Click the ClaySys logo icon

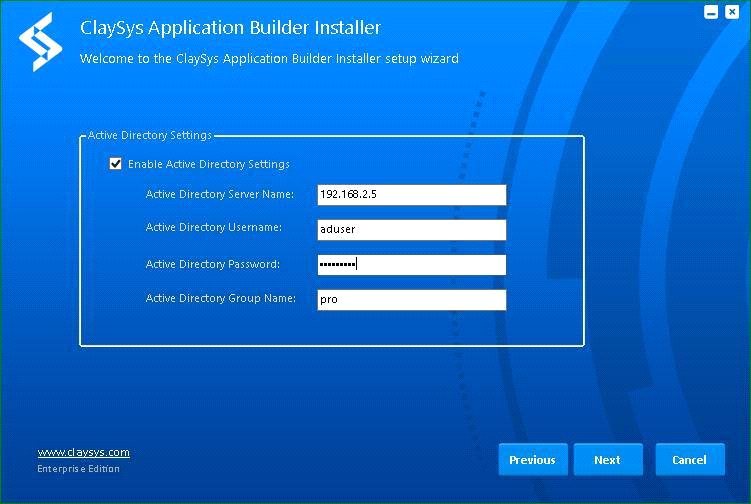[x=41, y=42]
